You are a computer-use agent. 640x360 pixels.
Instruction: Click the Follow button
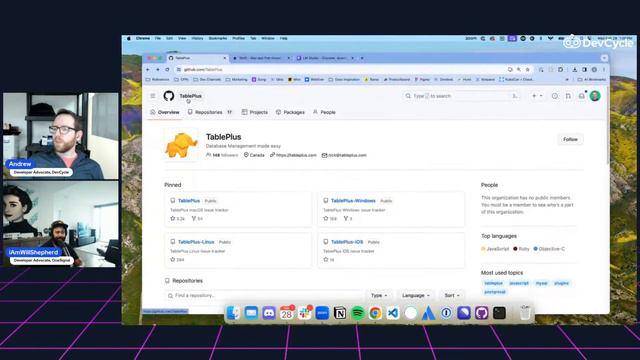(570, 140)
